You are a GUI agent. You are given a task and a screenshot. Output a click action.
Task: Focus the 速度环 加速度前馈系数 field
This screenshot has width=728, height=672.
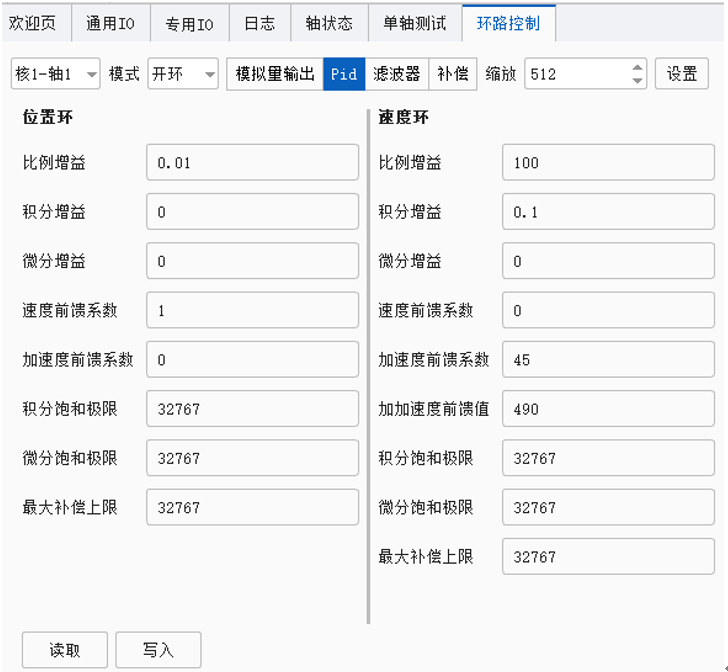click(608, 360)
